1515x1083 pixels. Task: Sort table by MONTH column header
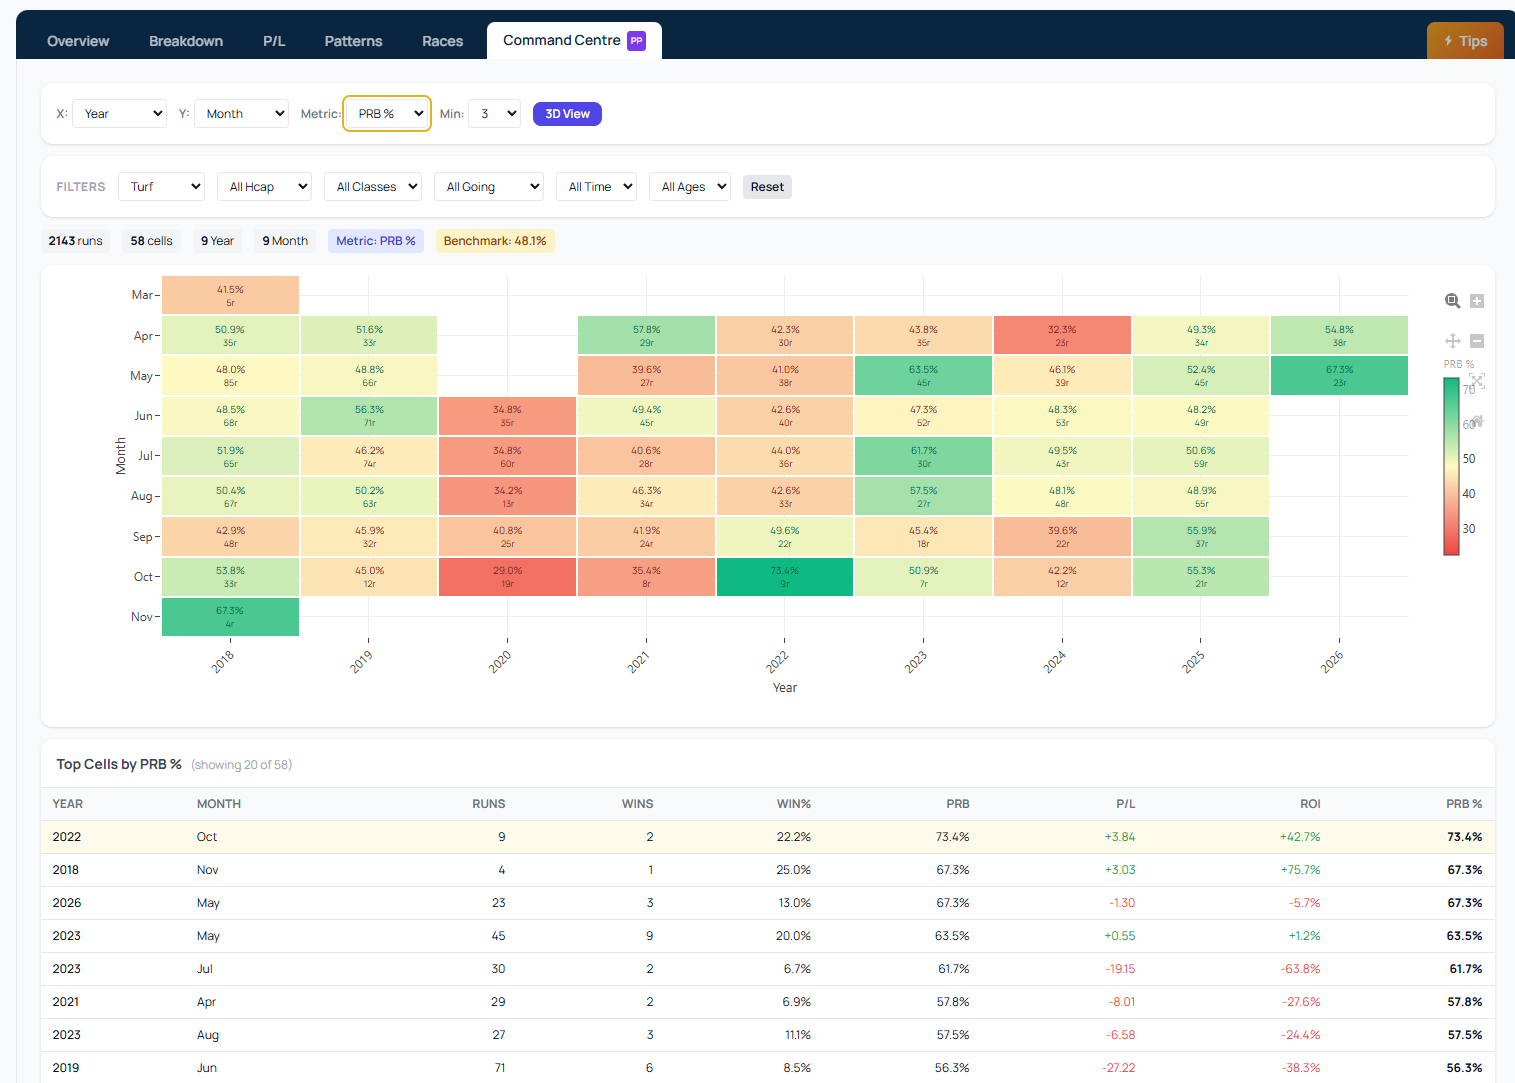pyautogui.click(x=219, y=804)
